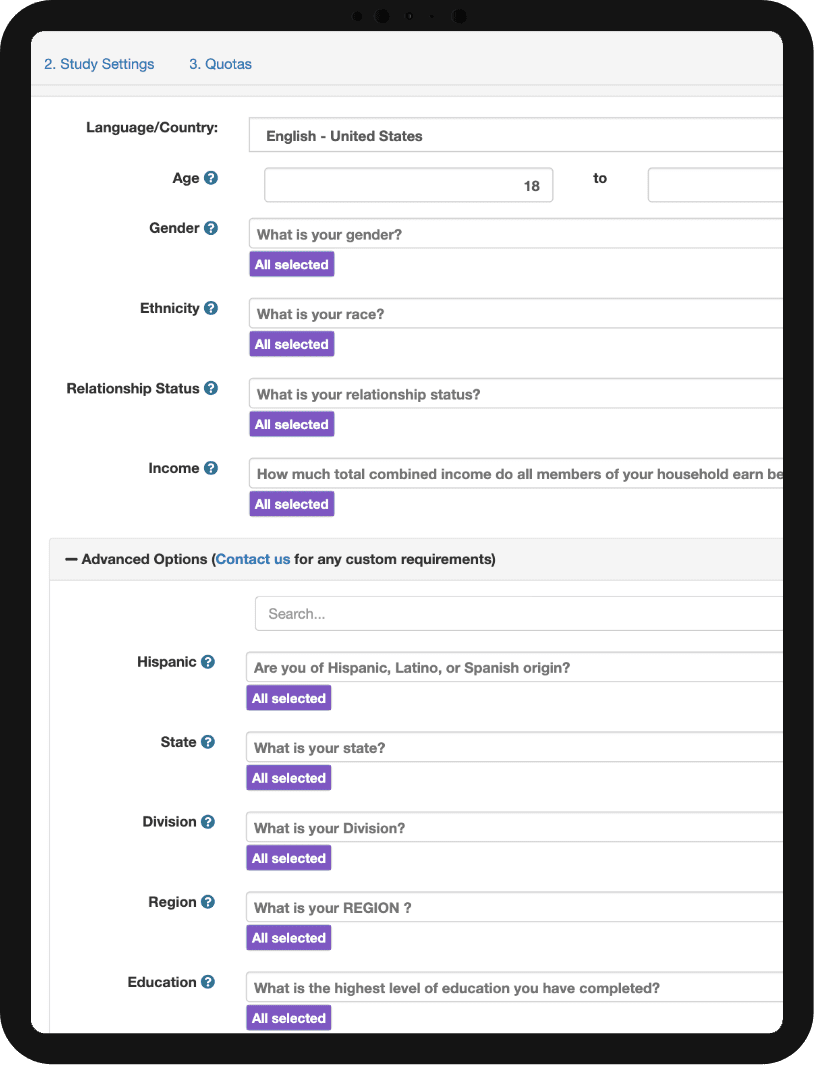Click the minimum age input field

pyautogui.click(x=408, y=185)
